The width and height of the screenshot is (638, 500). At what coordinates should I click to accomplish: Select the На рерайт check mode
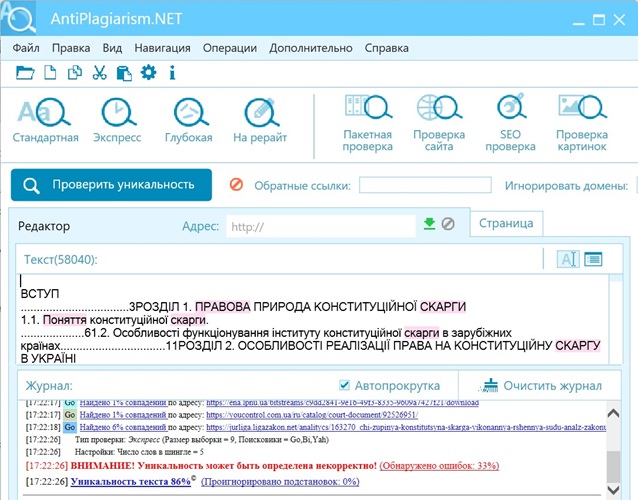(x=260, y=120)
